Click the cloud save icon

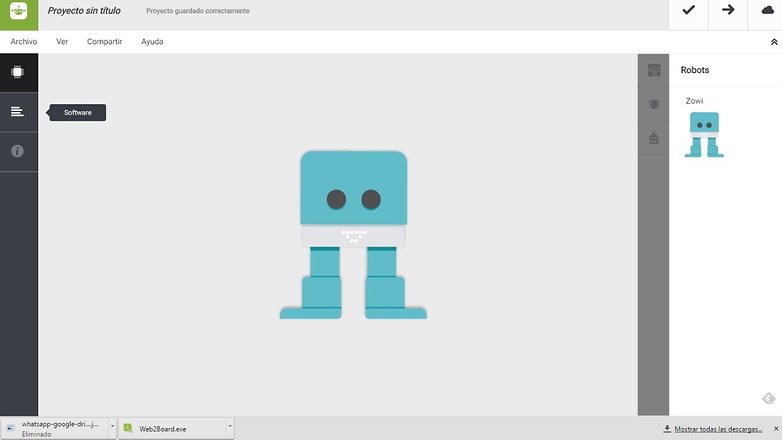(x=767, y=10)
